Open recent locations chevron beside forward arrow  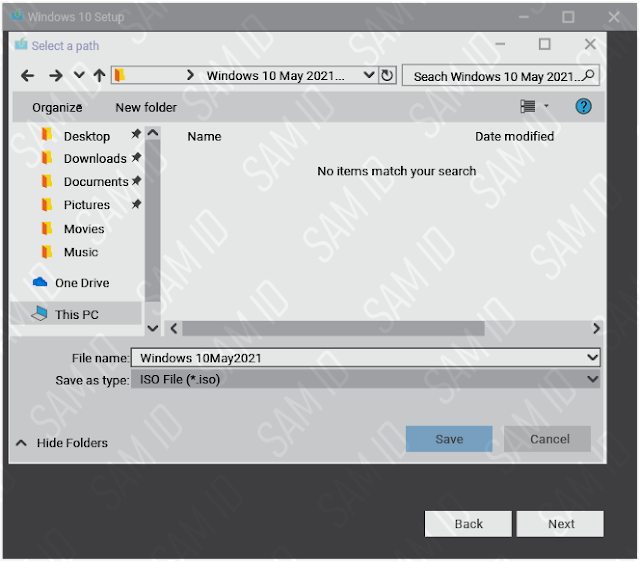[x=79, y=75]
